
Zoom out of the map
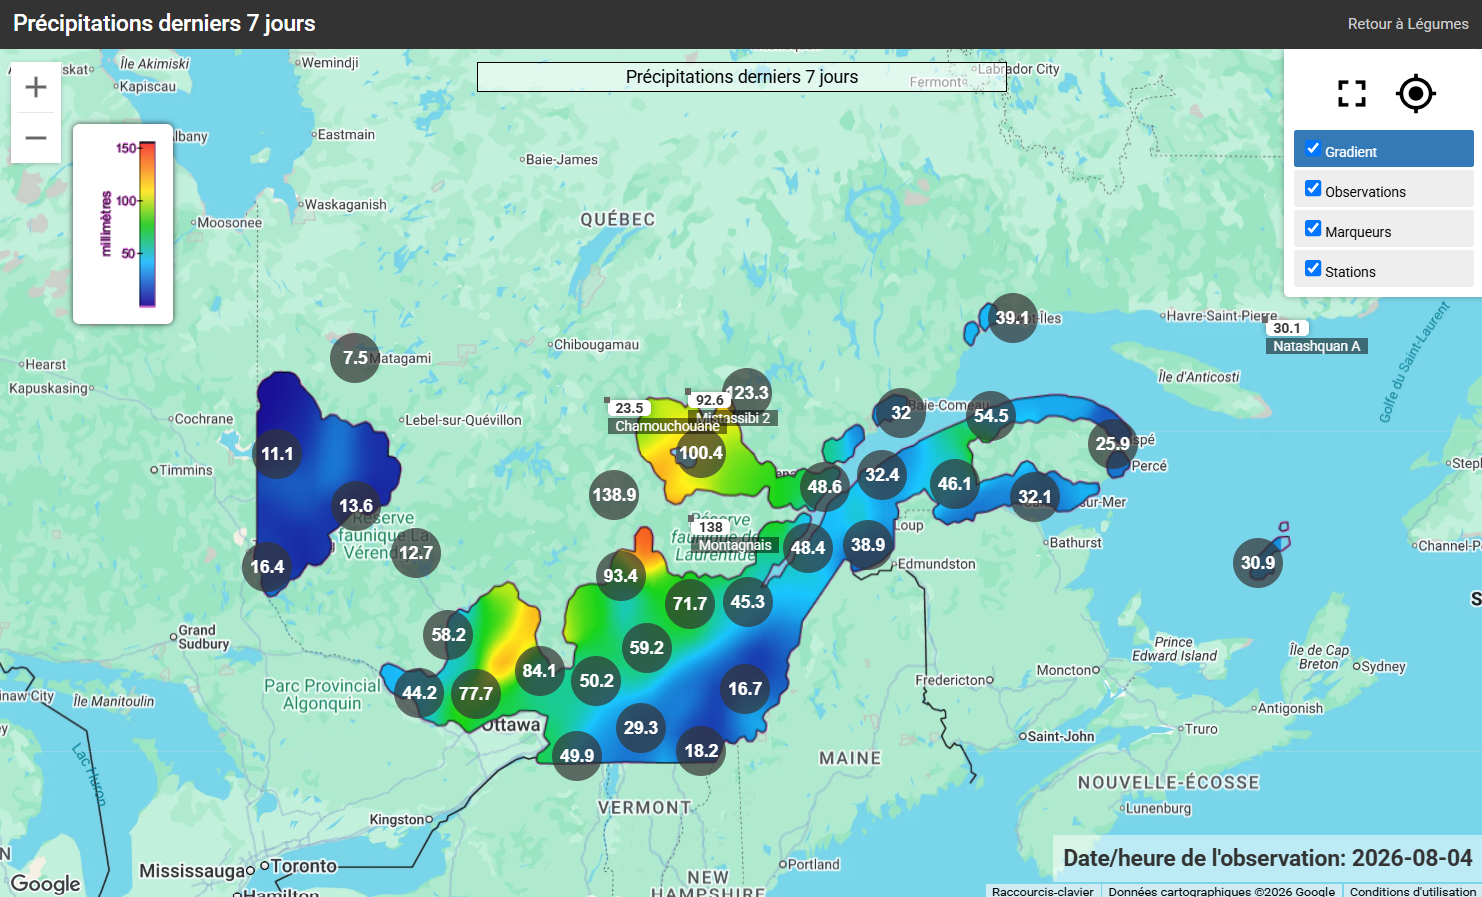click(36, 138)
